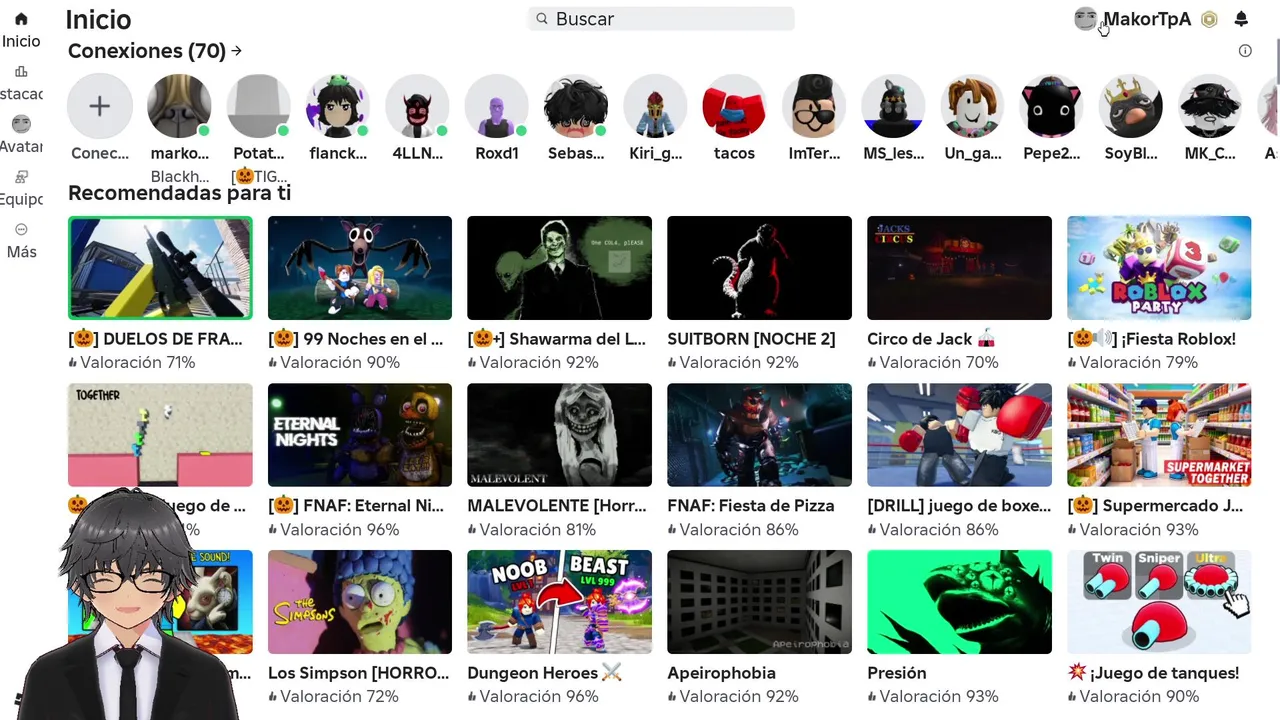The image size is (1280, 720).
Task: Open friend Pepe2 avatar
Action: pos(1052,106)
